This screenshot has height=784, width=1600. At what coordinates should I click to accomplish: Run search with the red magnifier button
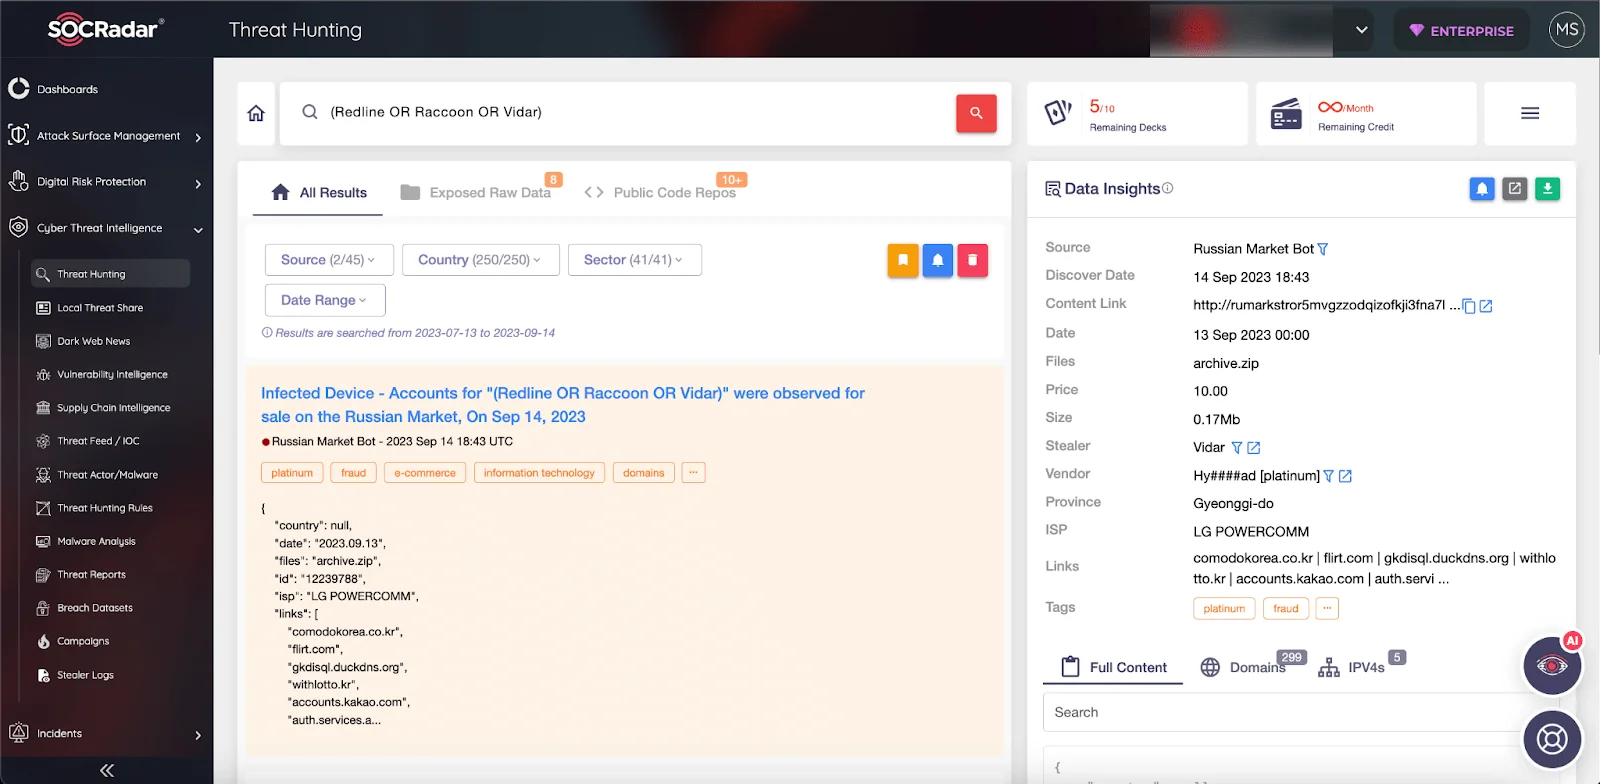[976, 113]
